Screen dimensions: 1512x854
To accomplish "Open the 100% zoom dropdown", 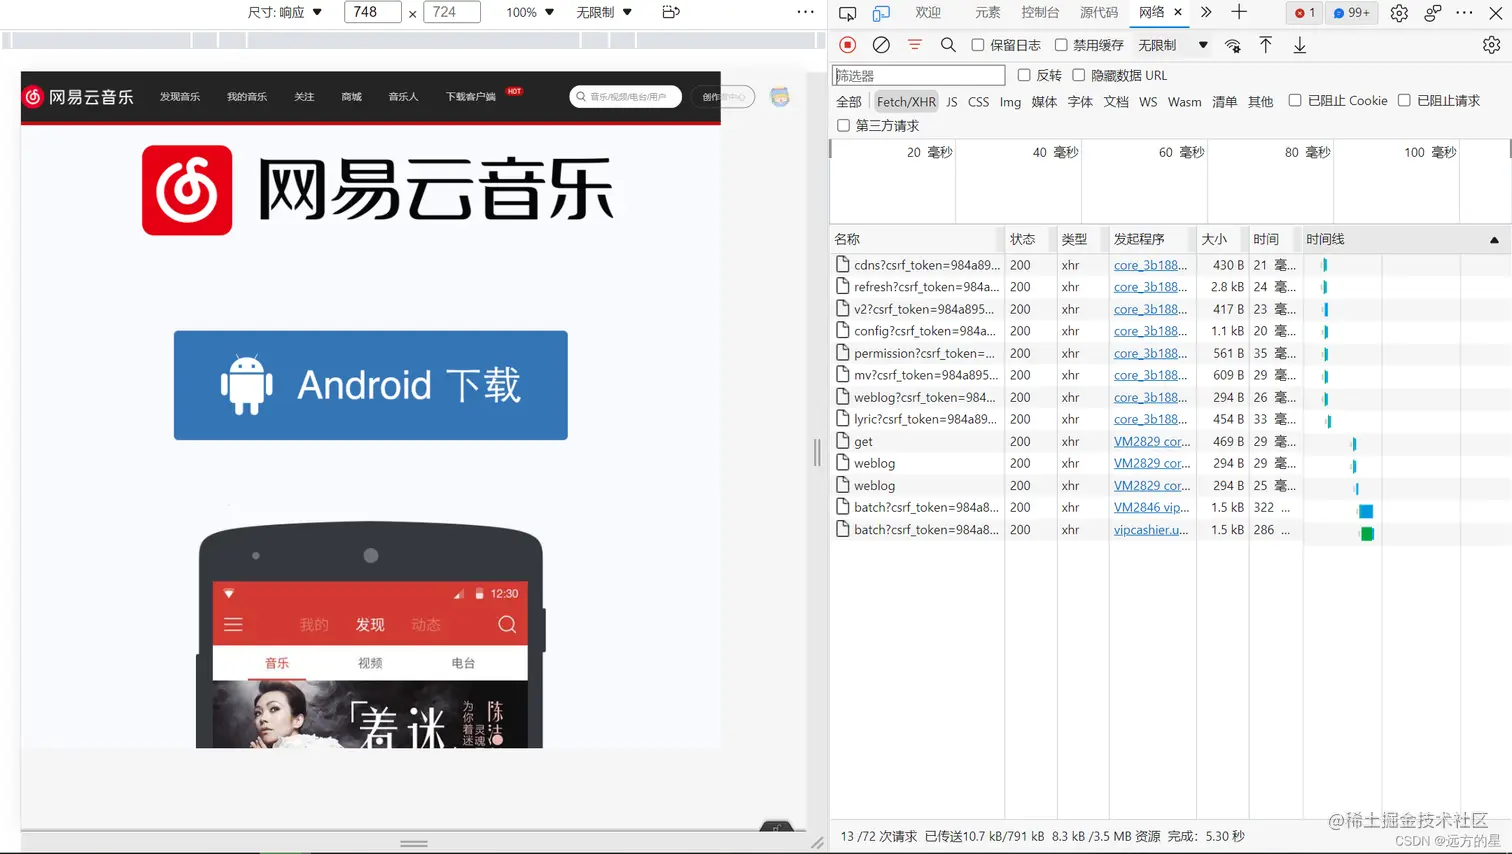I will pyautogui.click(x=530, y=12).
